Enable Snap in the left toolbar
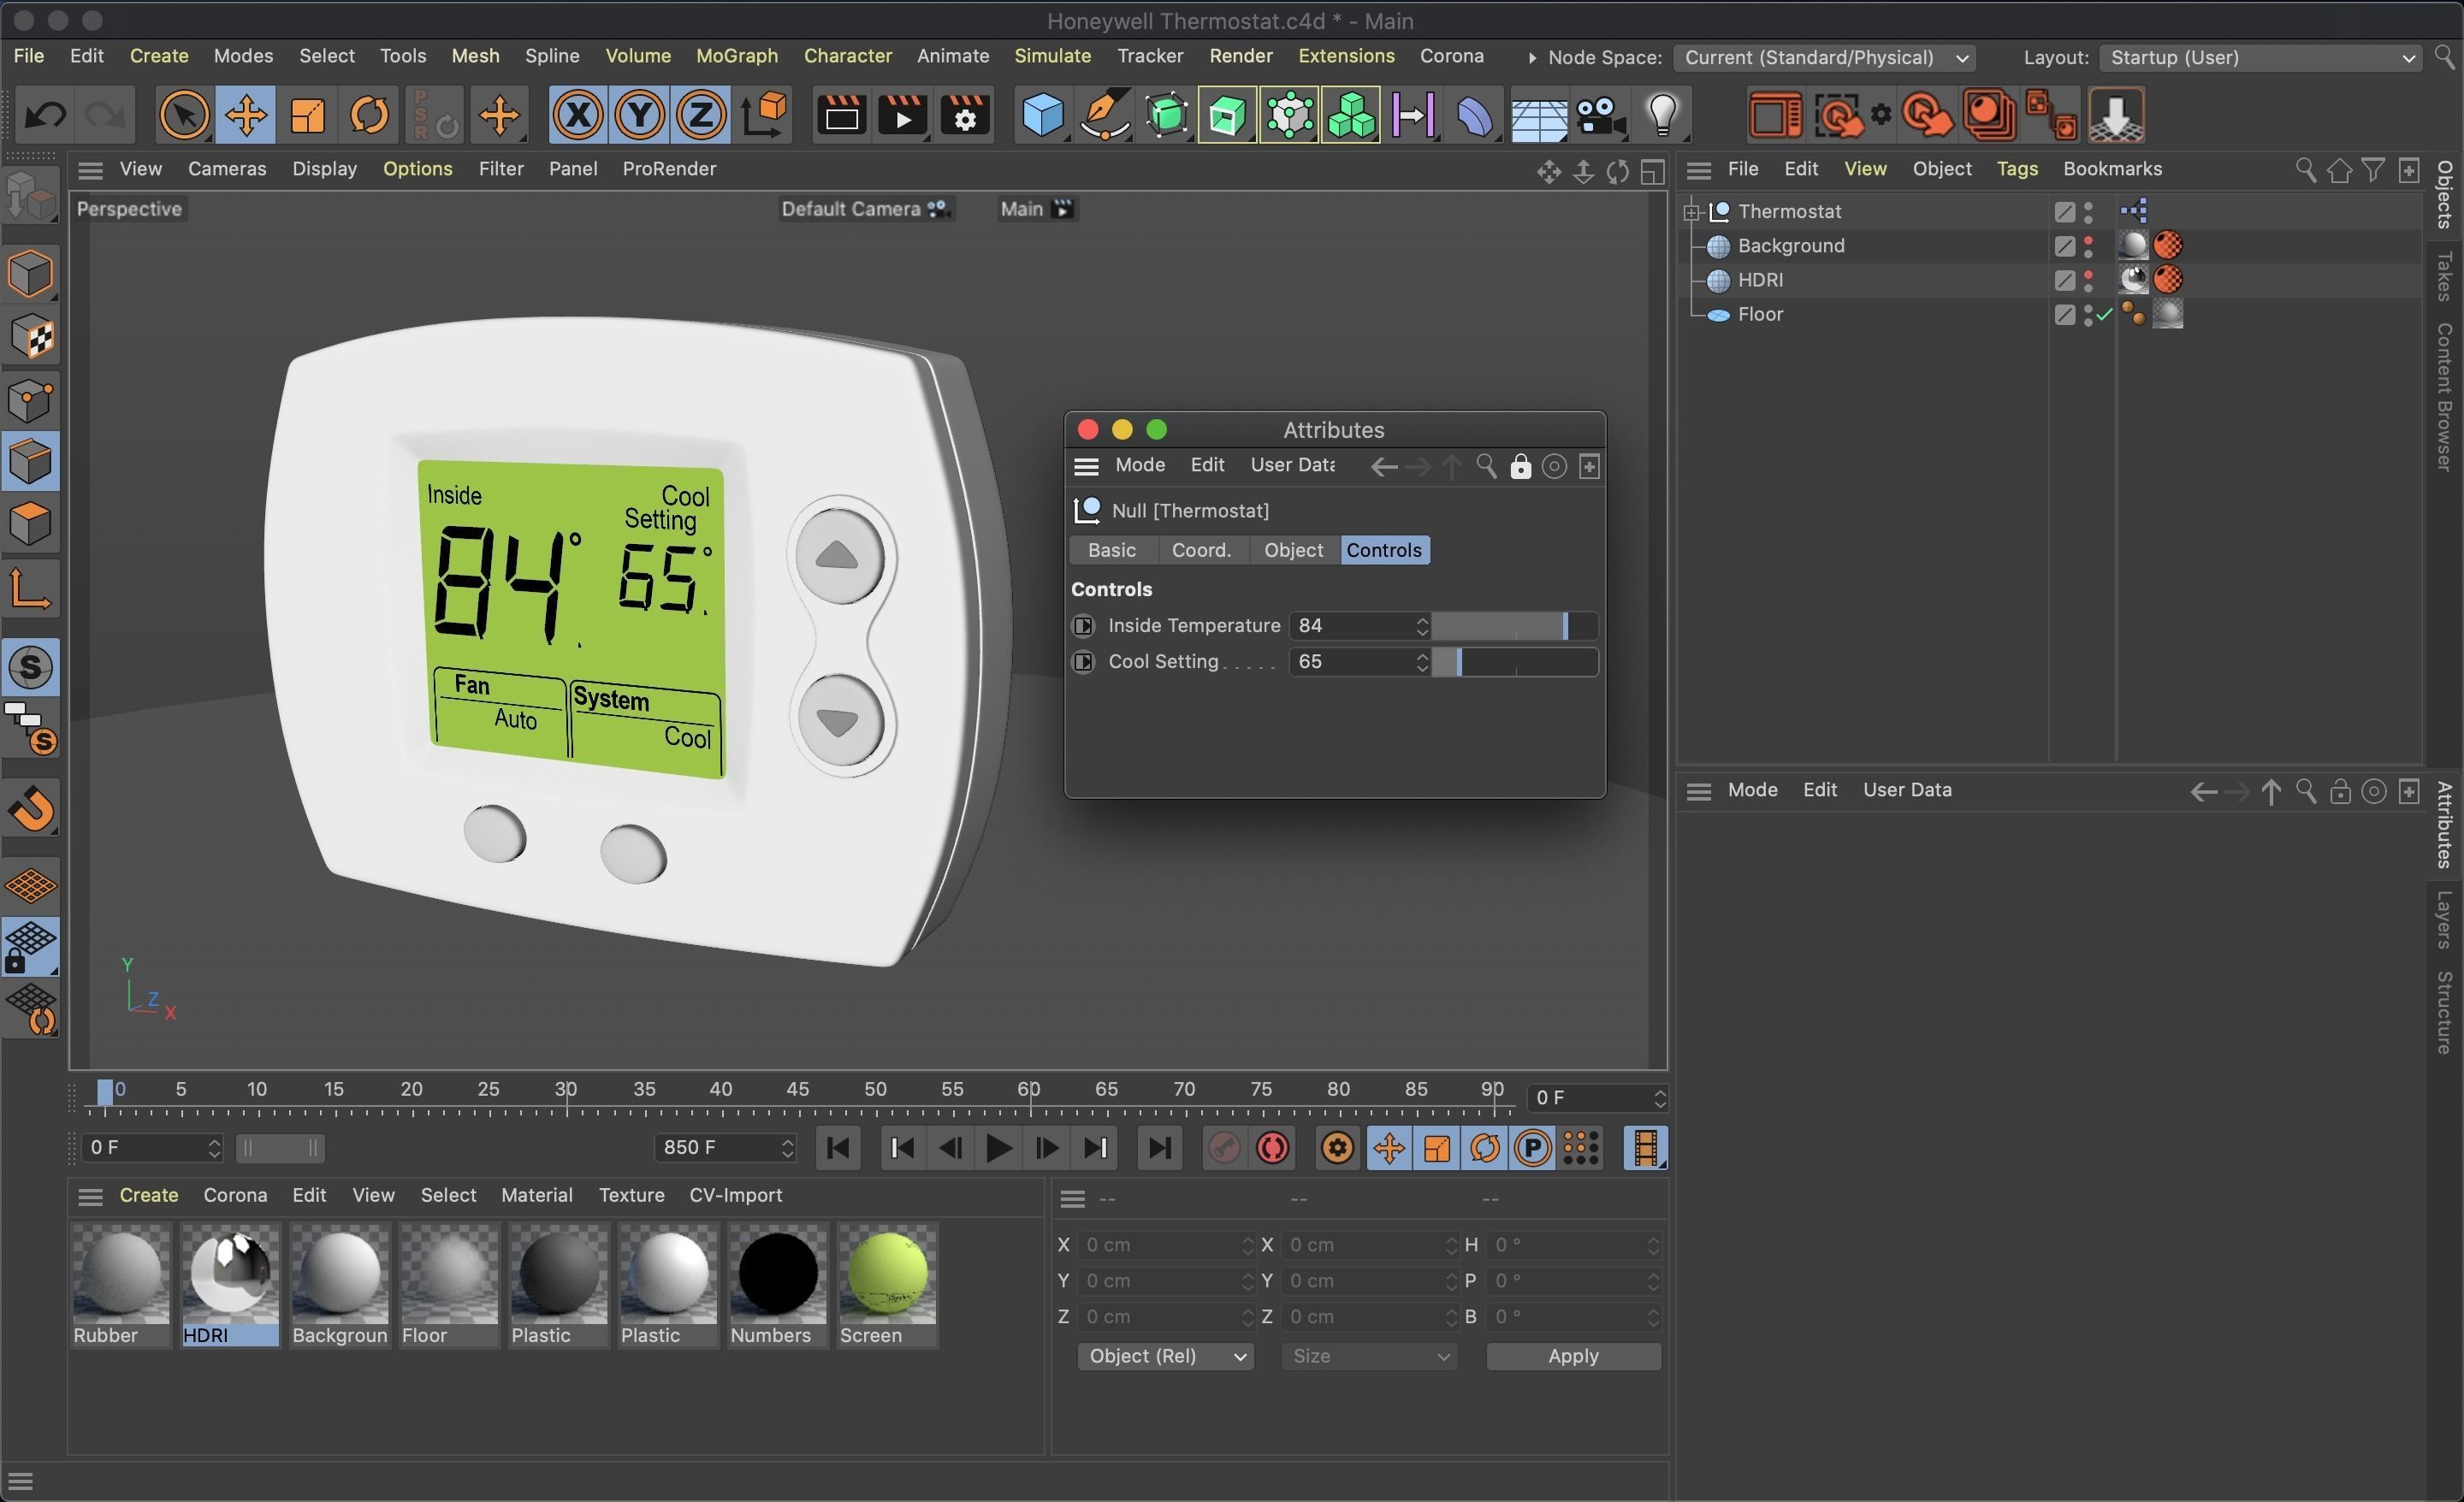2464x1502 pixels. click(31, 667)
